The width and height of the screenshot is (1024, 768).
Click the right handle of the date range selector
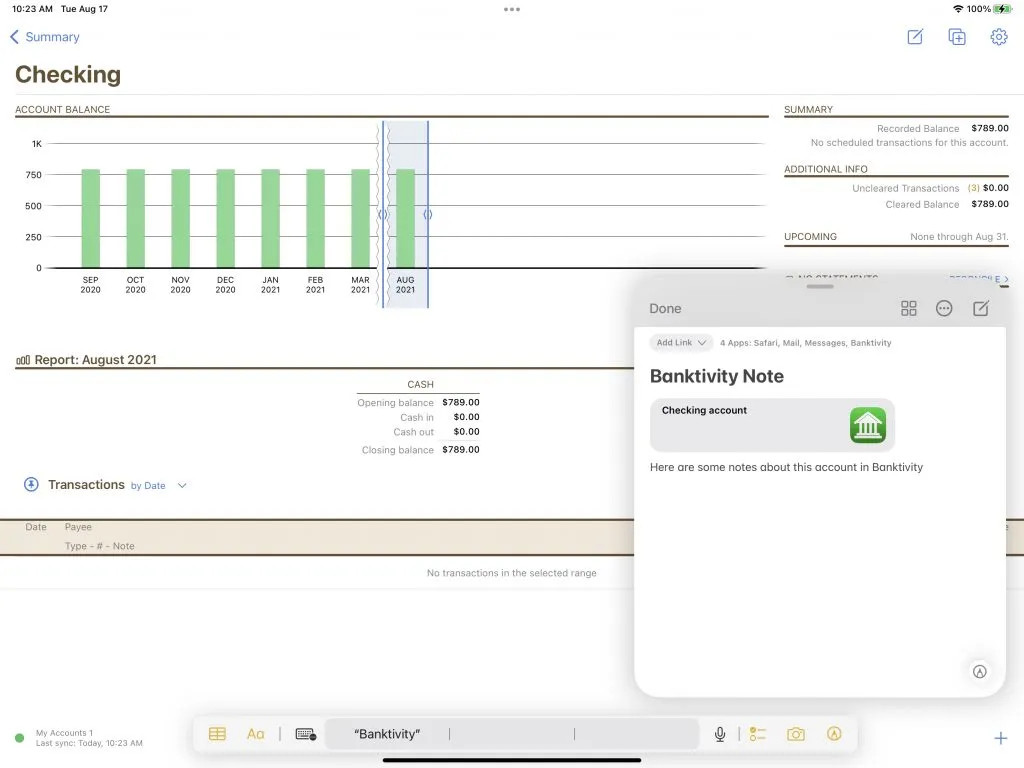coord(428,214)
